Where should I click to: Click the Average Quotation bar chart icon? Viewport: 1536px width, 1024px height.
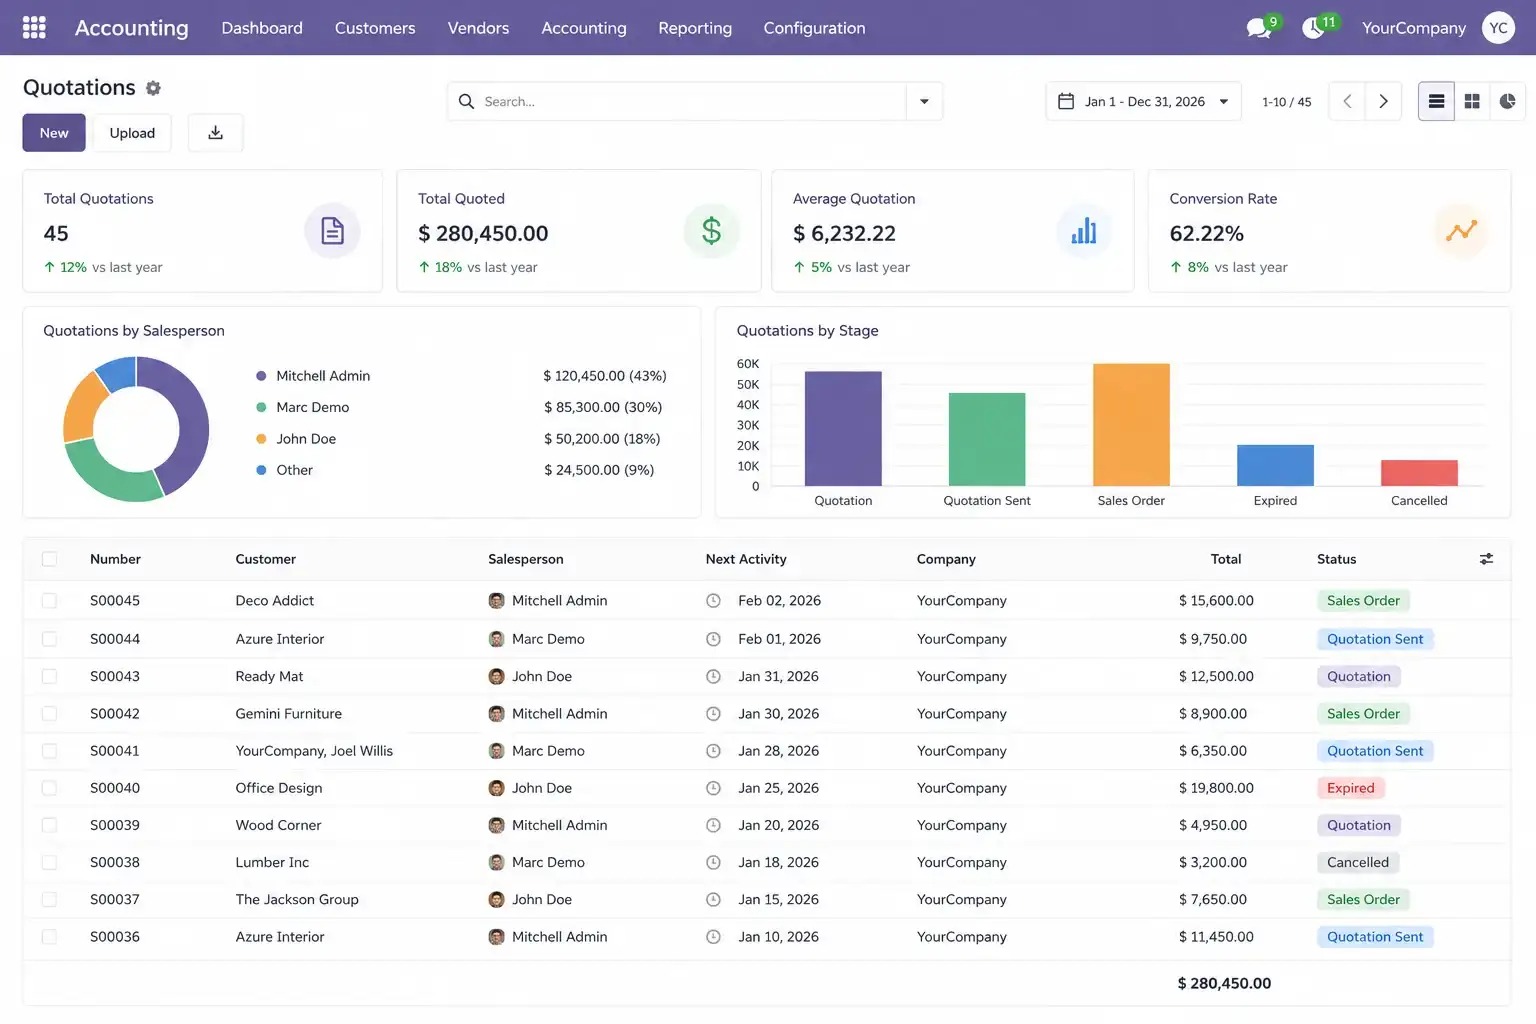coord(1084,231)
